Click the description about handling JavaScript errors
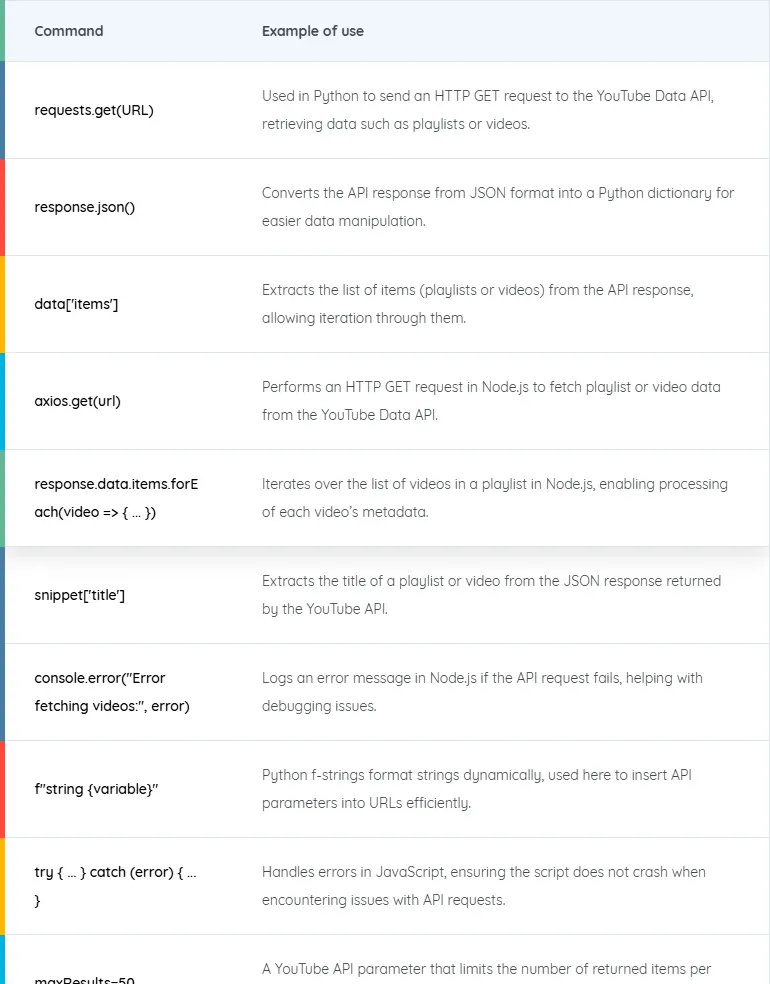The image size is (770, 984). point(483,886)
